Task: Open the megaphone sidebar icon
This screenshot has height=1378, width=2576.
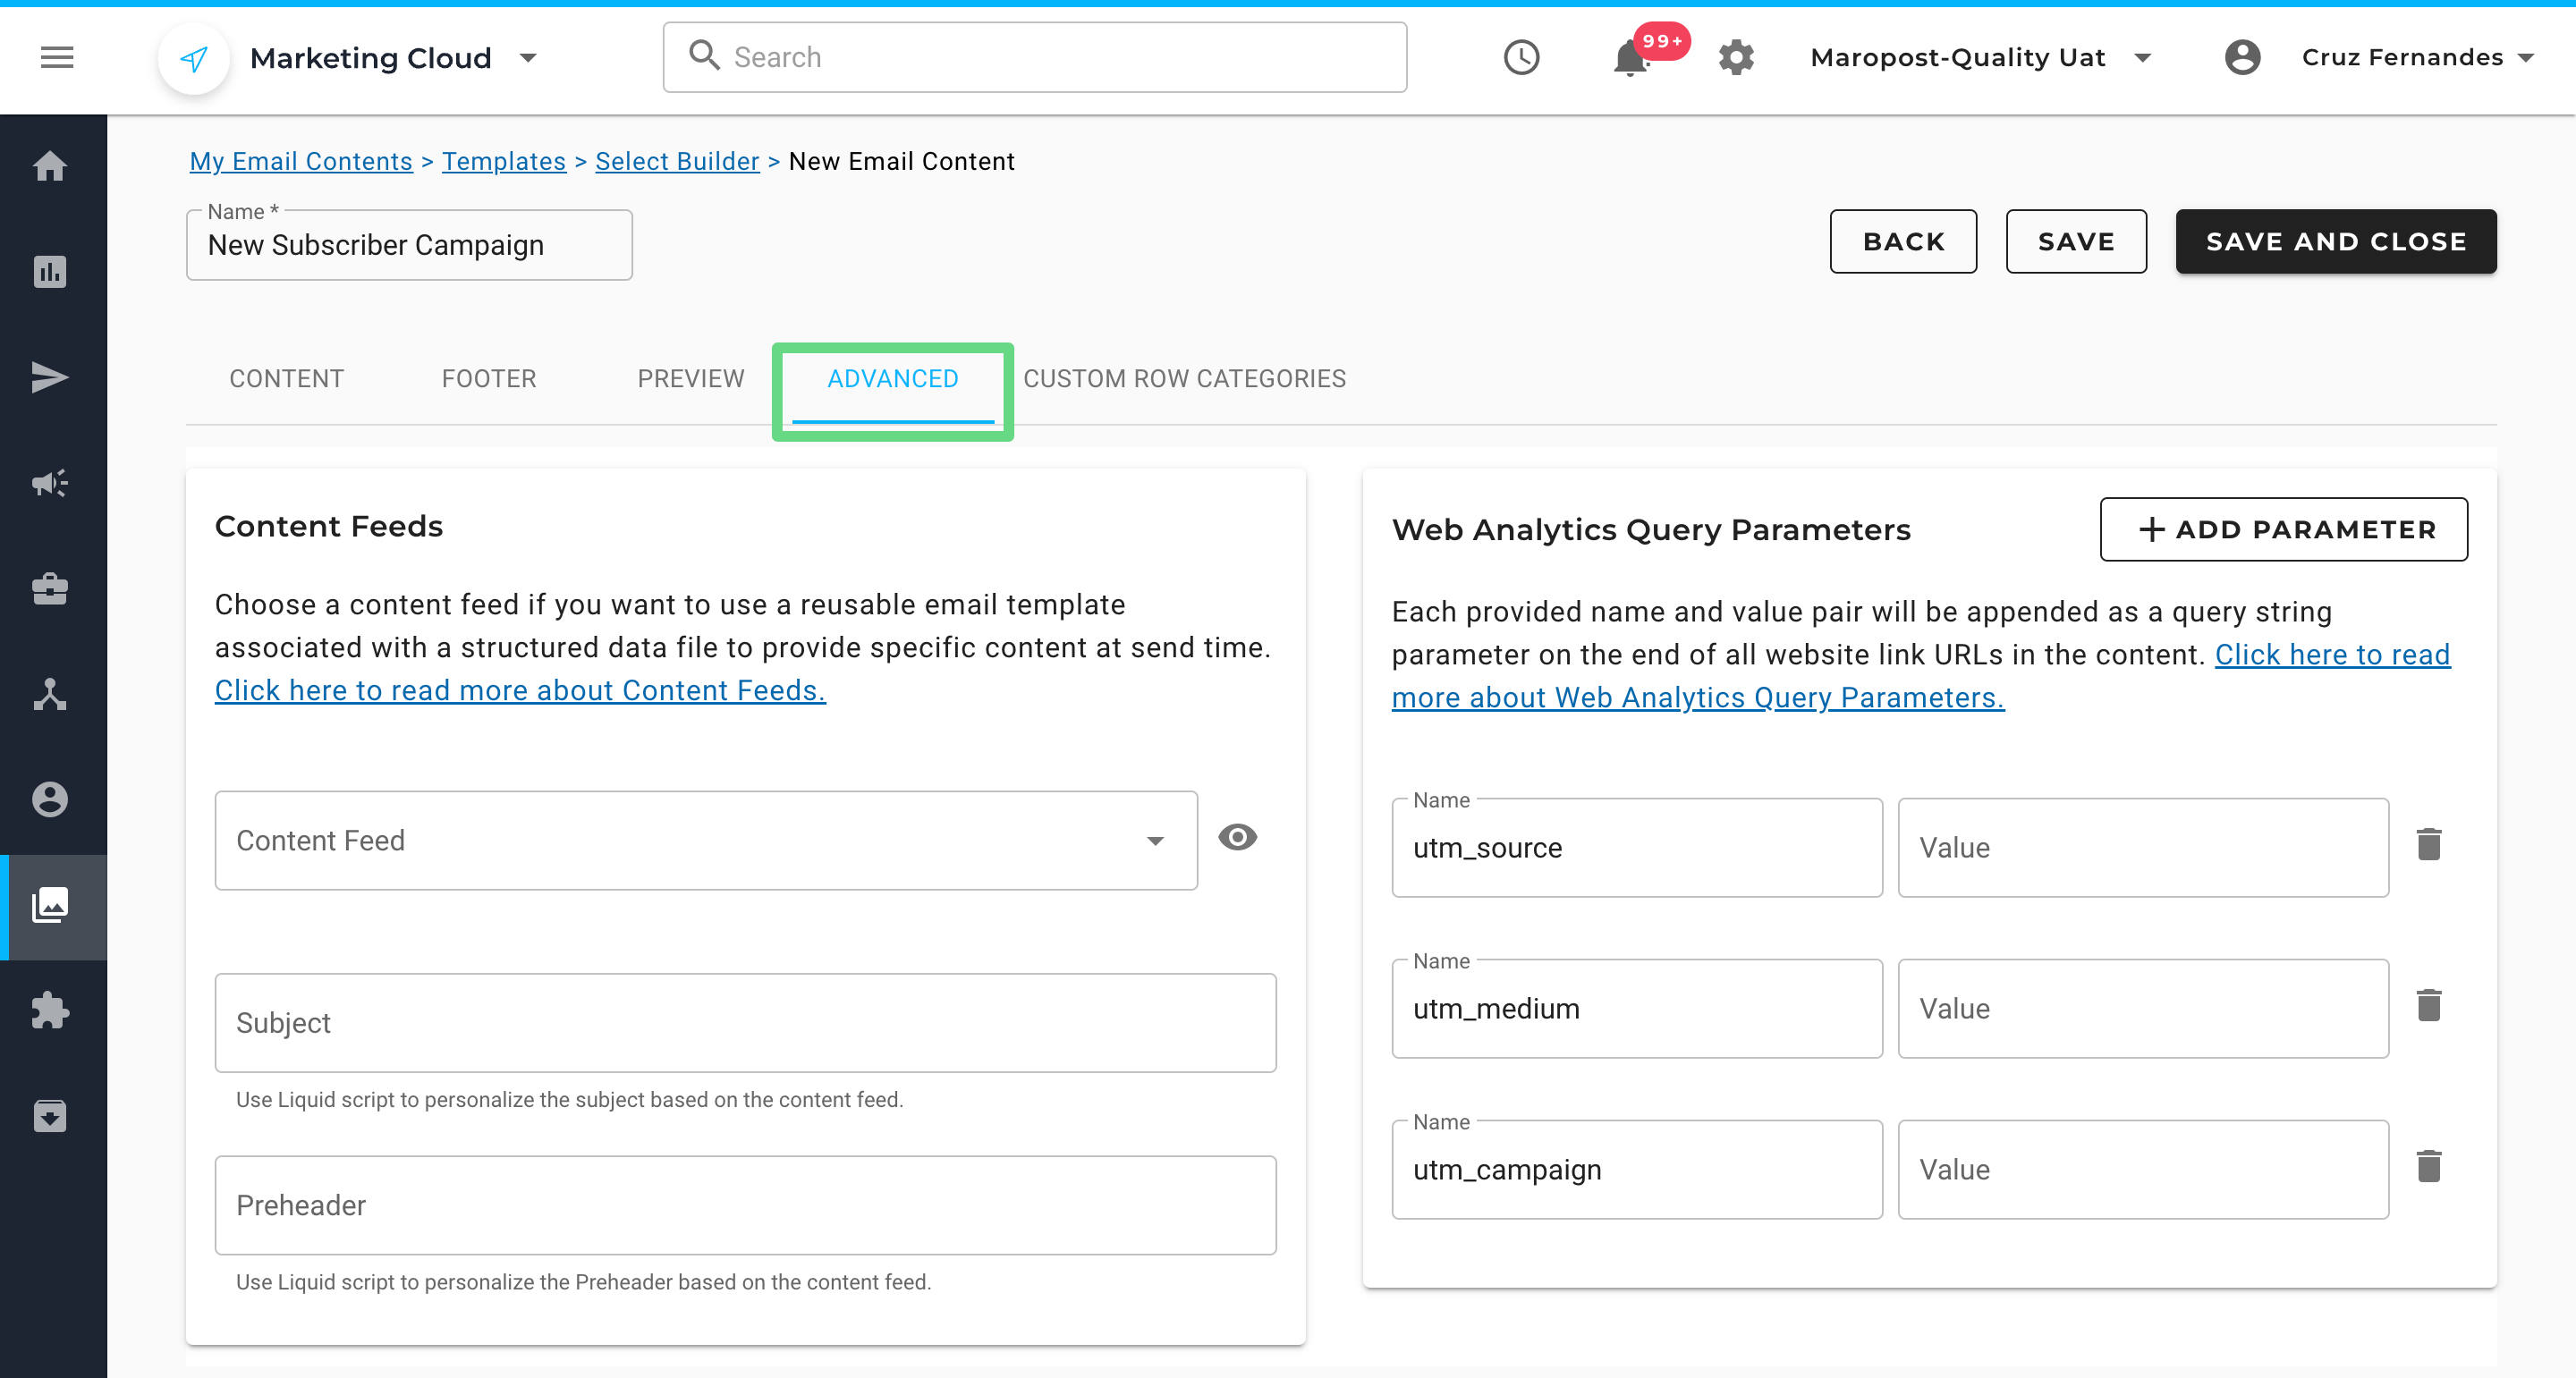Action: (x=50, y=483)
